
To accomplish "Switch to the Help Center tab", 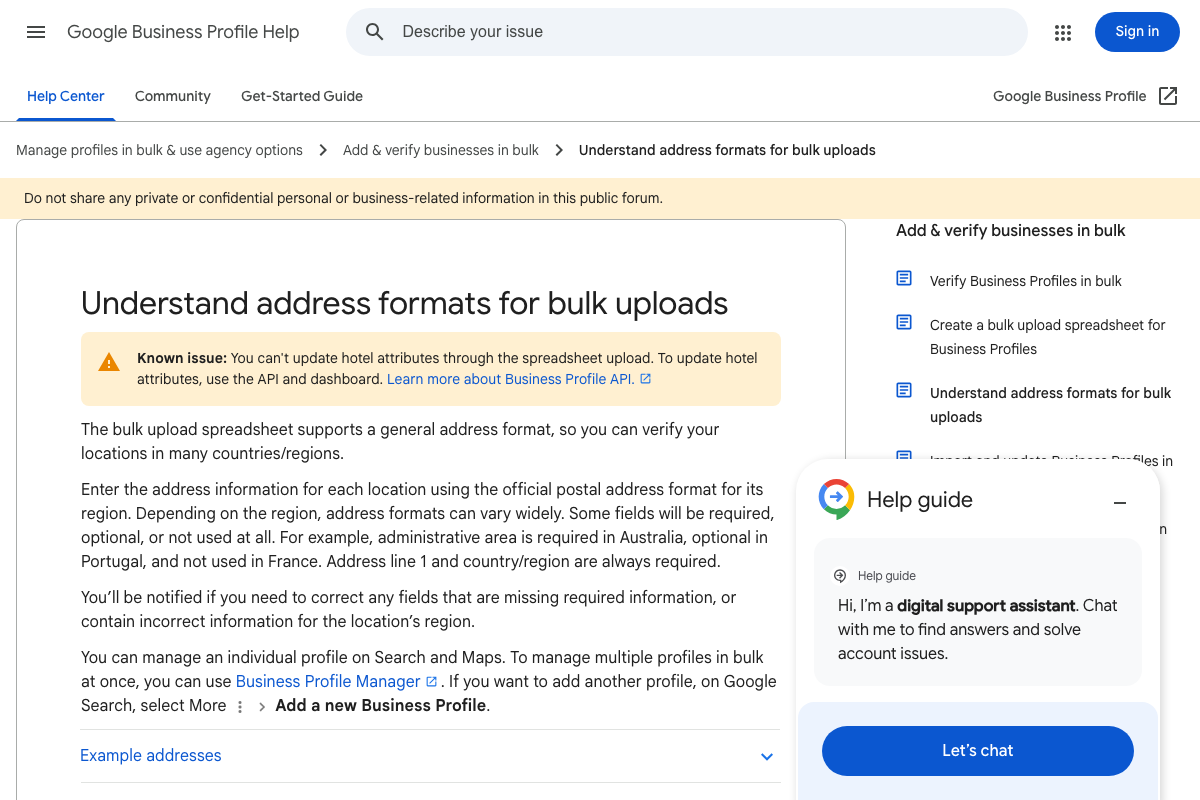I will coord(66,96).
